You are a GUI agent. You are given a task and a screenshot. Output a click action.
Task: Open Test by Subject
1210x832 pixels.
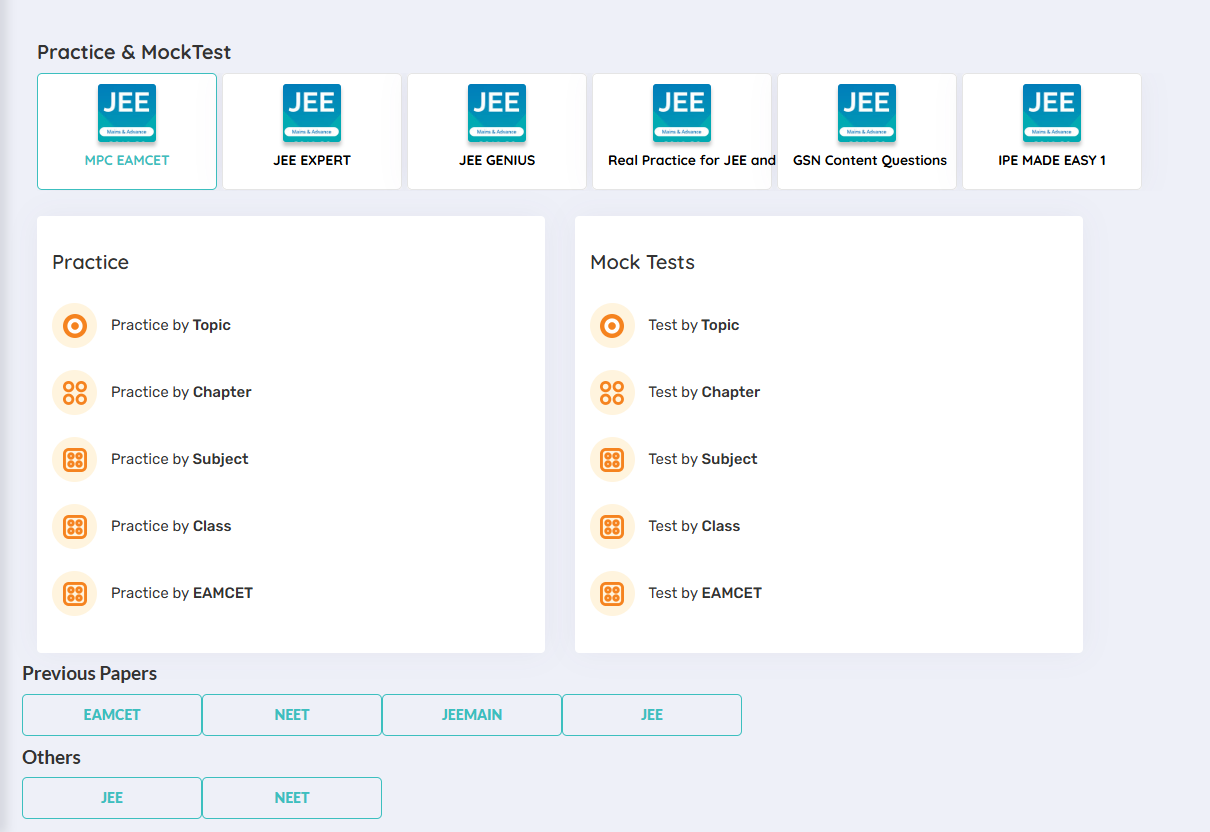coord(703,459)
